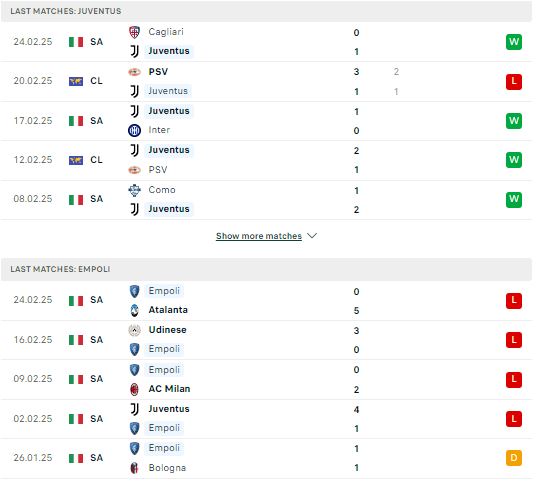Click Champions League icon for 12.02.25 match
Image resolution: width=540 pixels, height=481 pixels.
tap(76, 160)
